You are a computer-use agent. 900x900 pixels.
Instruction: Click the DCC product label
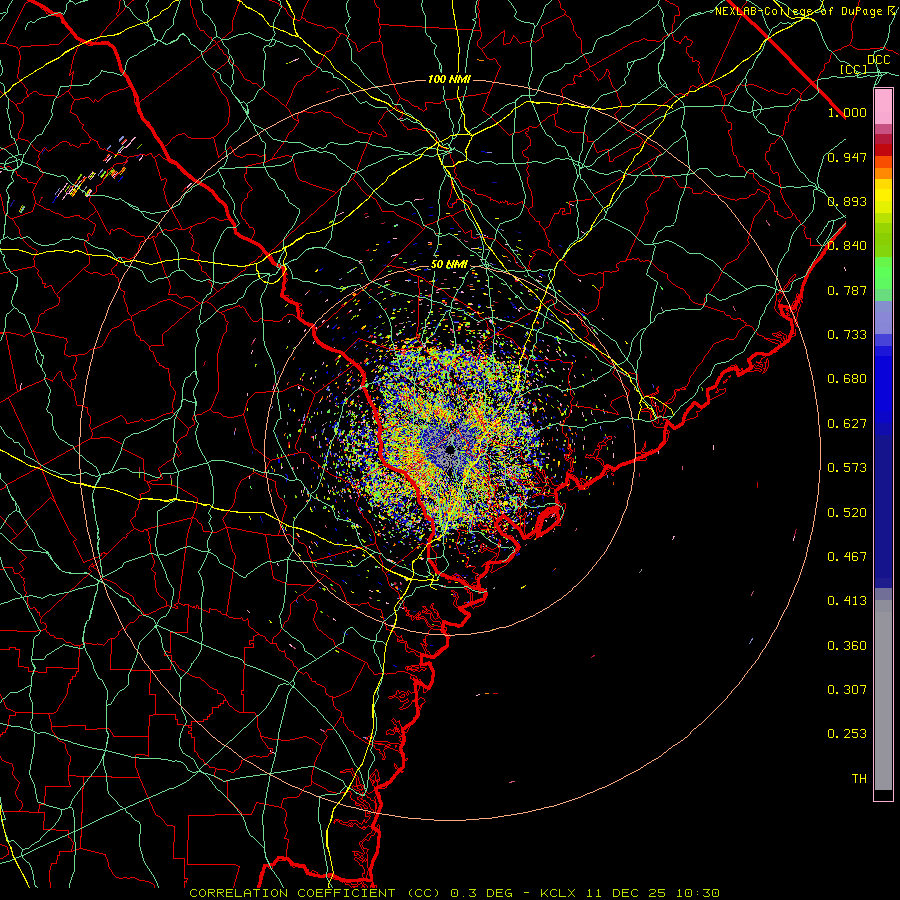tap(878, 59)
